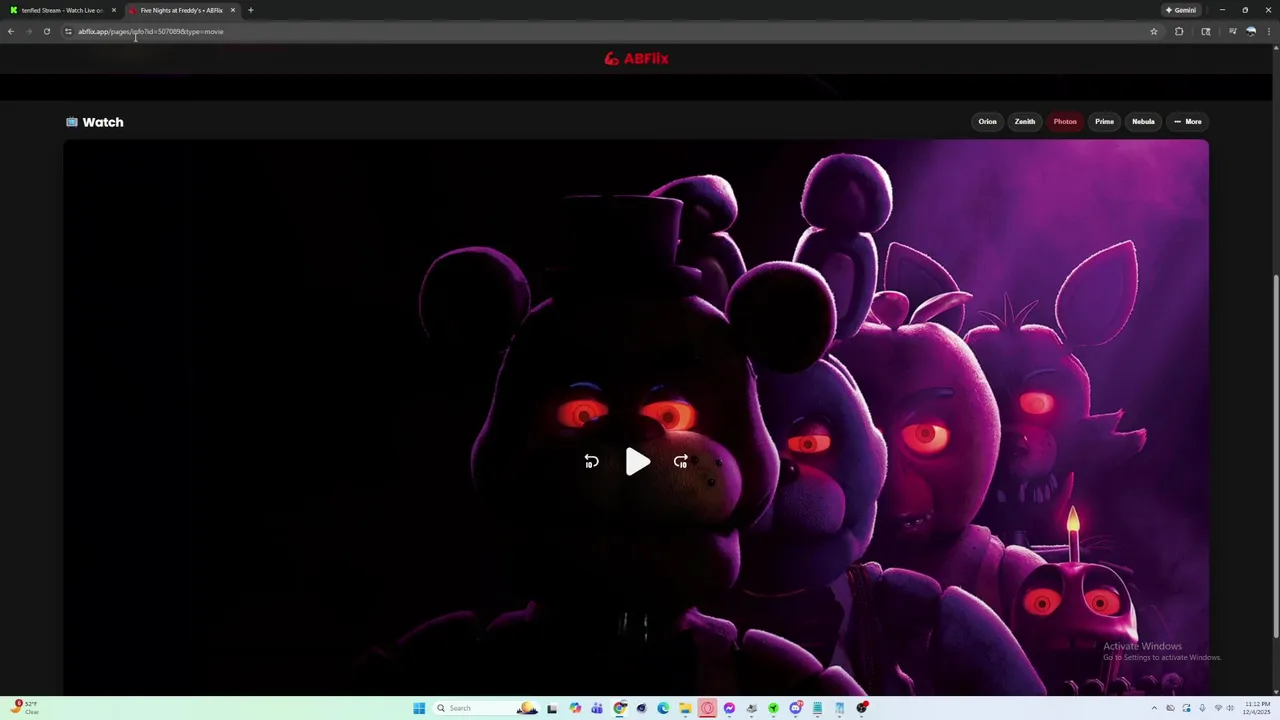Open Discord from the taskbar
The width and height of the screenshot is (1280, 720).
coord(795,708)
